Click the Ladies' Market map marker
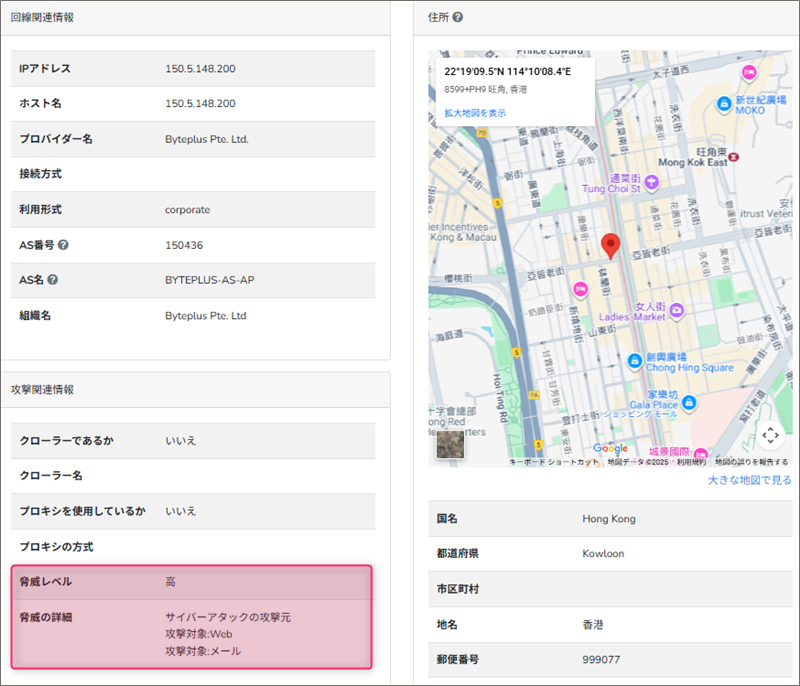The width and height of the screenshot is (800, 686). click(677, 310)
